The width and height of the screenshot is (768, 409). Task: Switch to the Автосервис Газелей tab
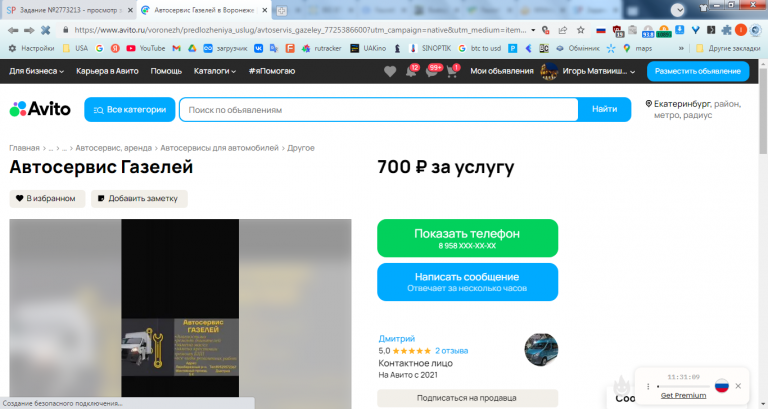click(204, 10)
